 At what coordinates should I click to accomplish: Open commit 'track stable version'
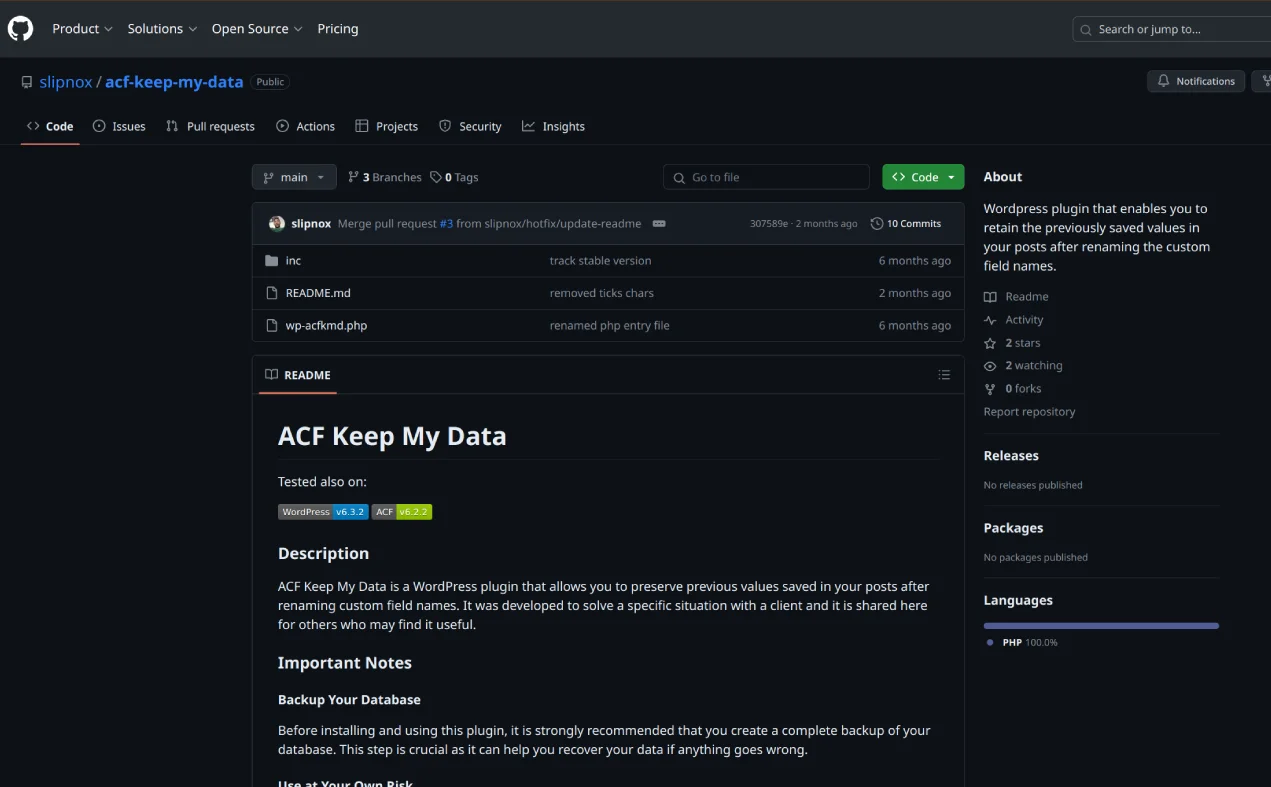tap(600, 260)
